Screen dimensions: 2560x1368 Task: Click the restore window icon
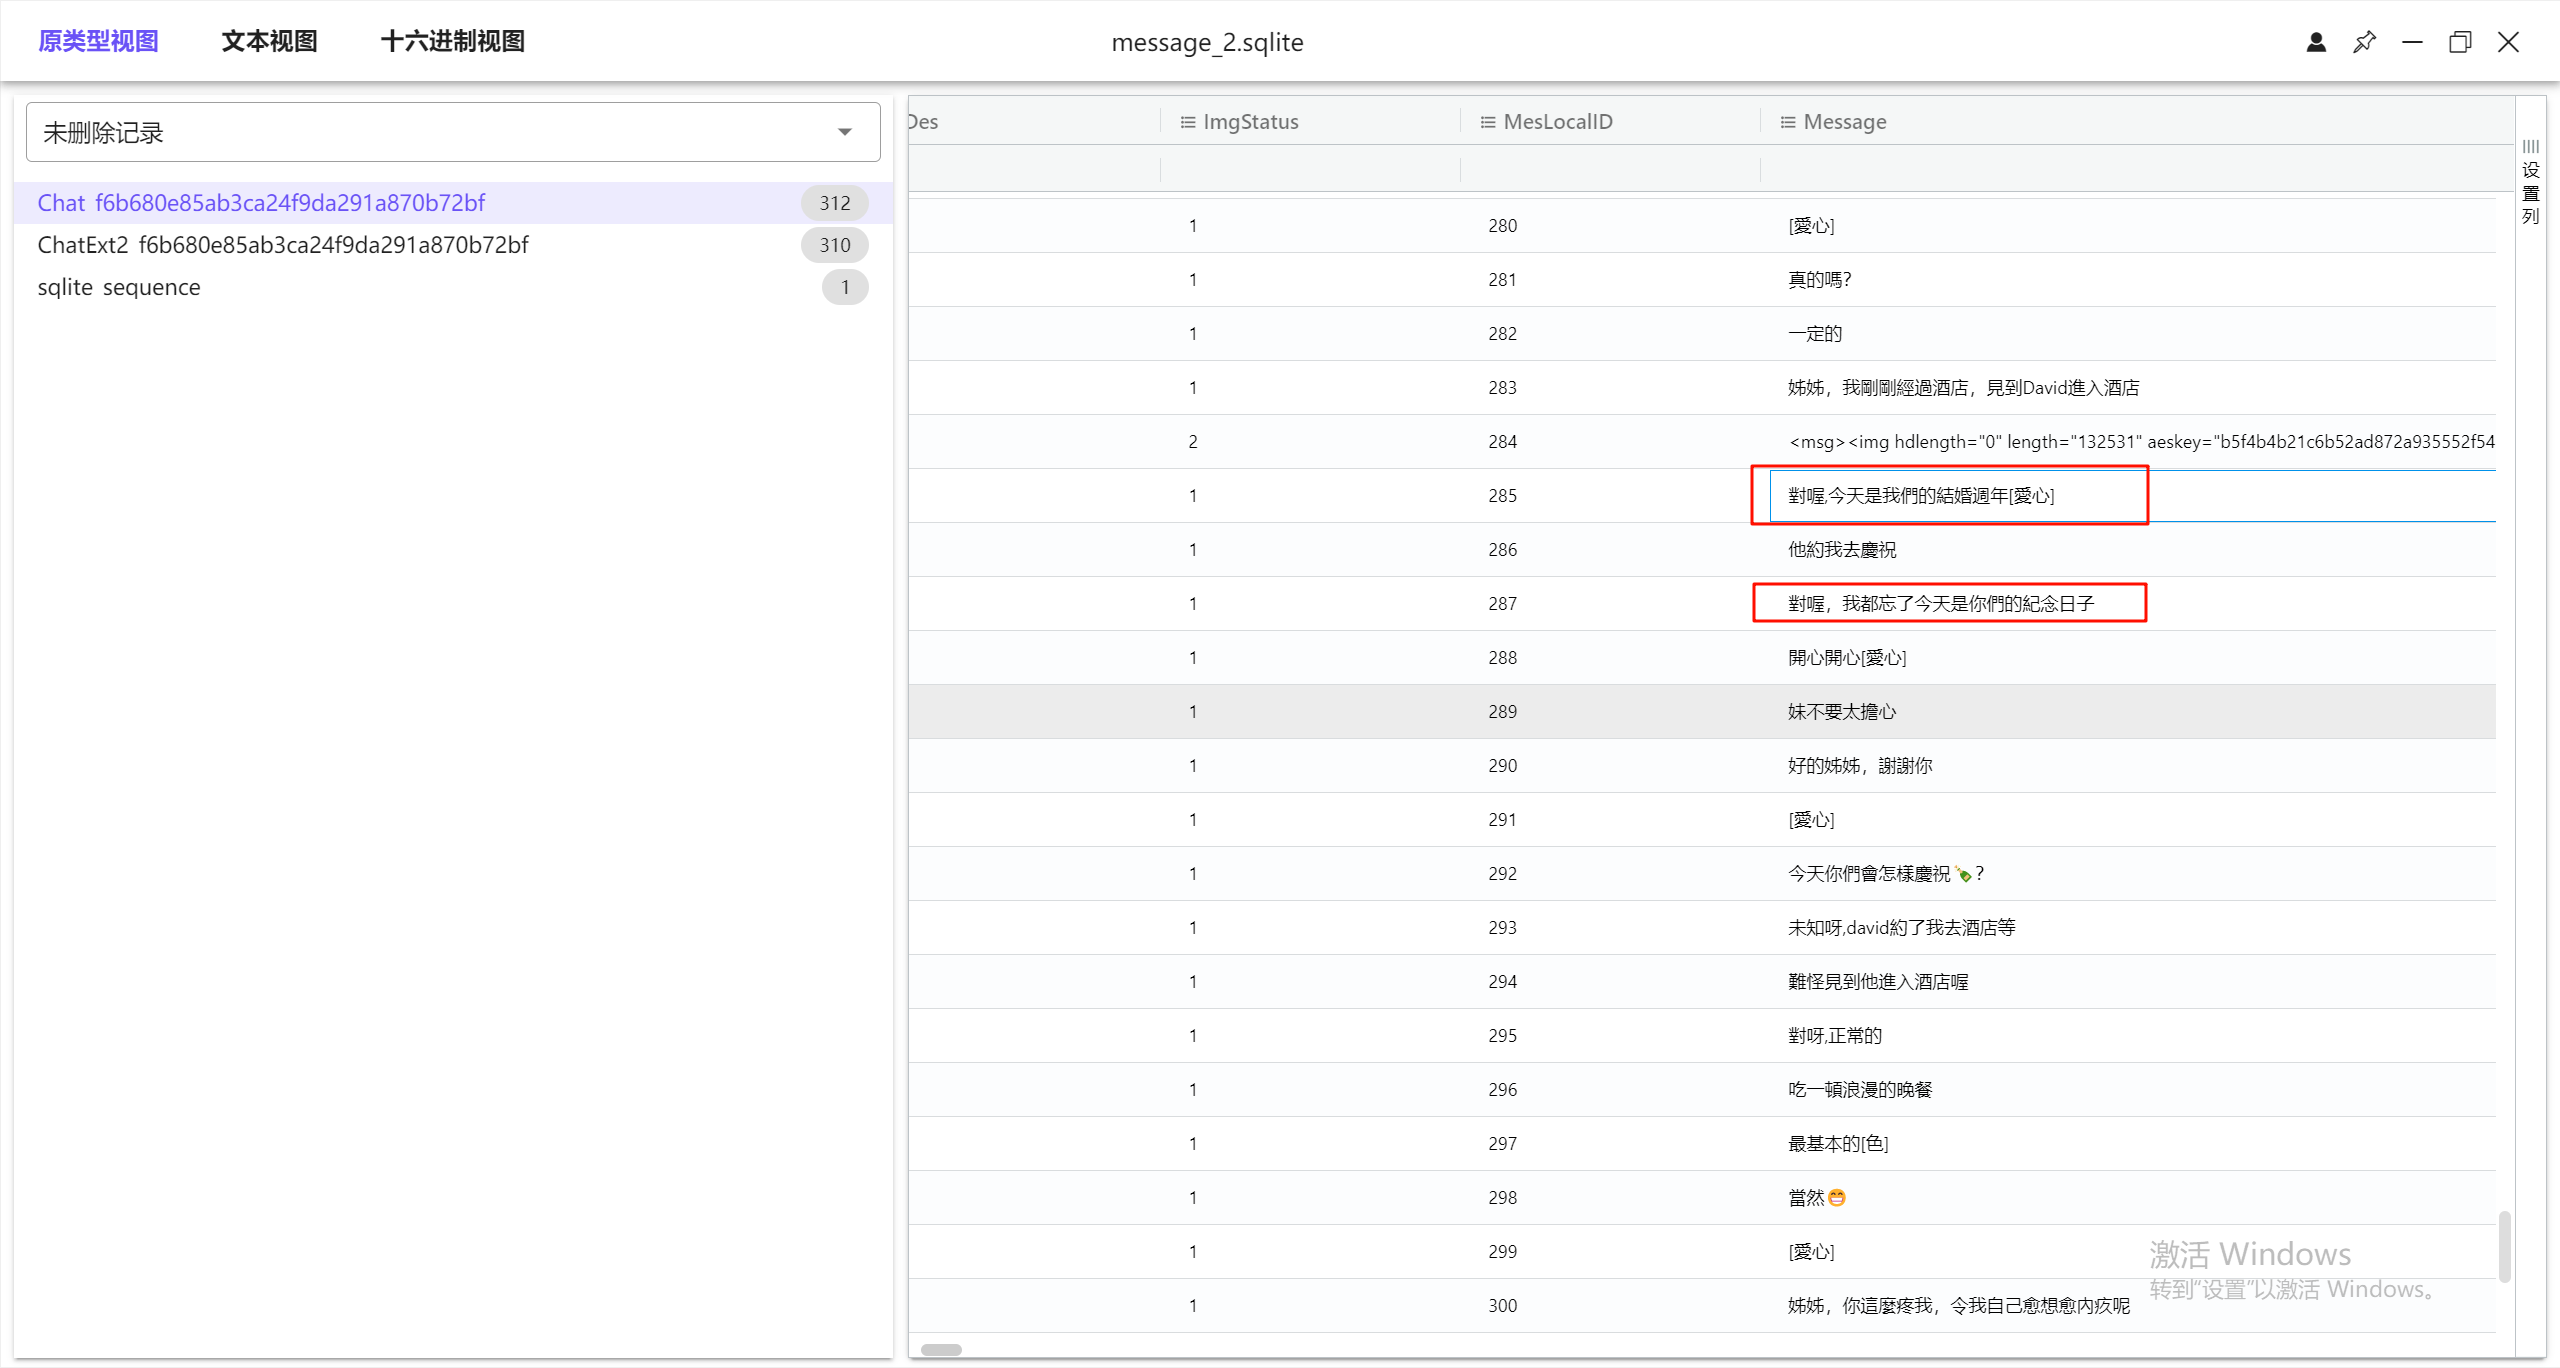tap(2460, 42)
